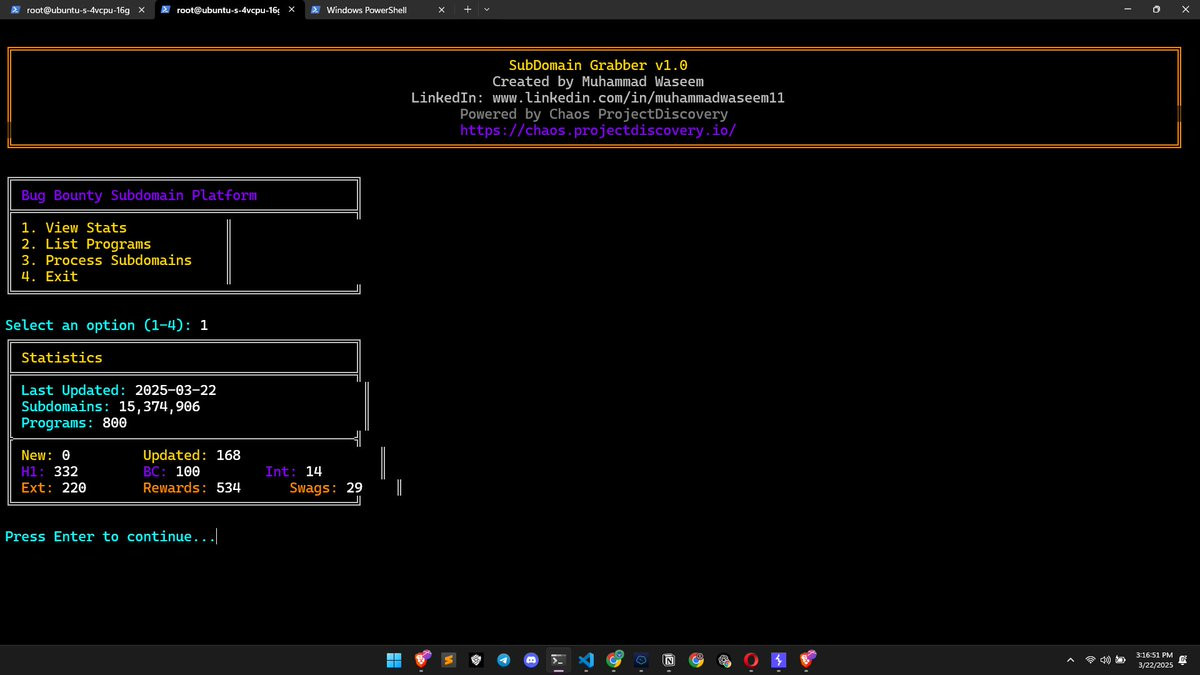Click the 'New: 0' stat
The width and height of the screenshot is (1200, 675).
click(45, 455)
